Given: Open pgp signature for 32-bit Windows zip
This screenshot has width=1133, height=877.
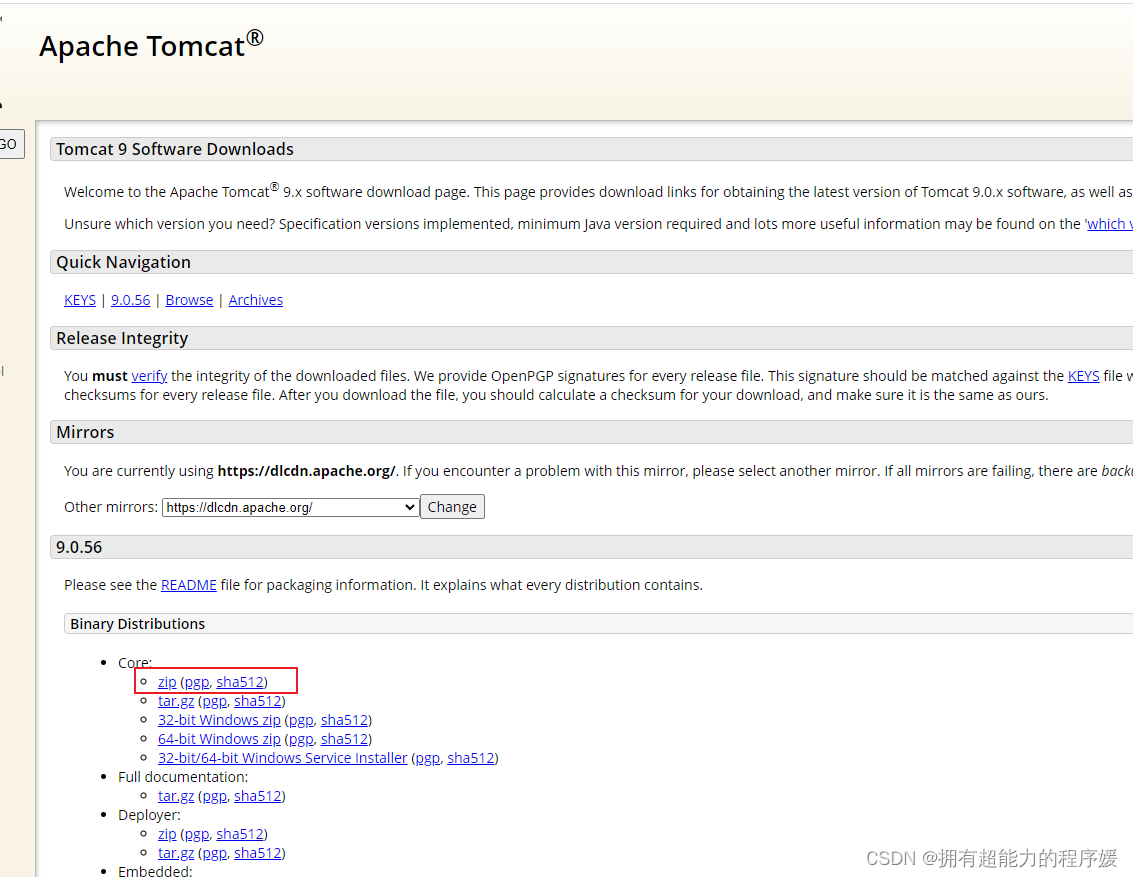Looking at the screenshot, I should [x=301, y=720].
